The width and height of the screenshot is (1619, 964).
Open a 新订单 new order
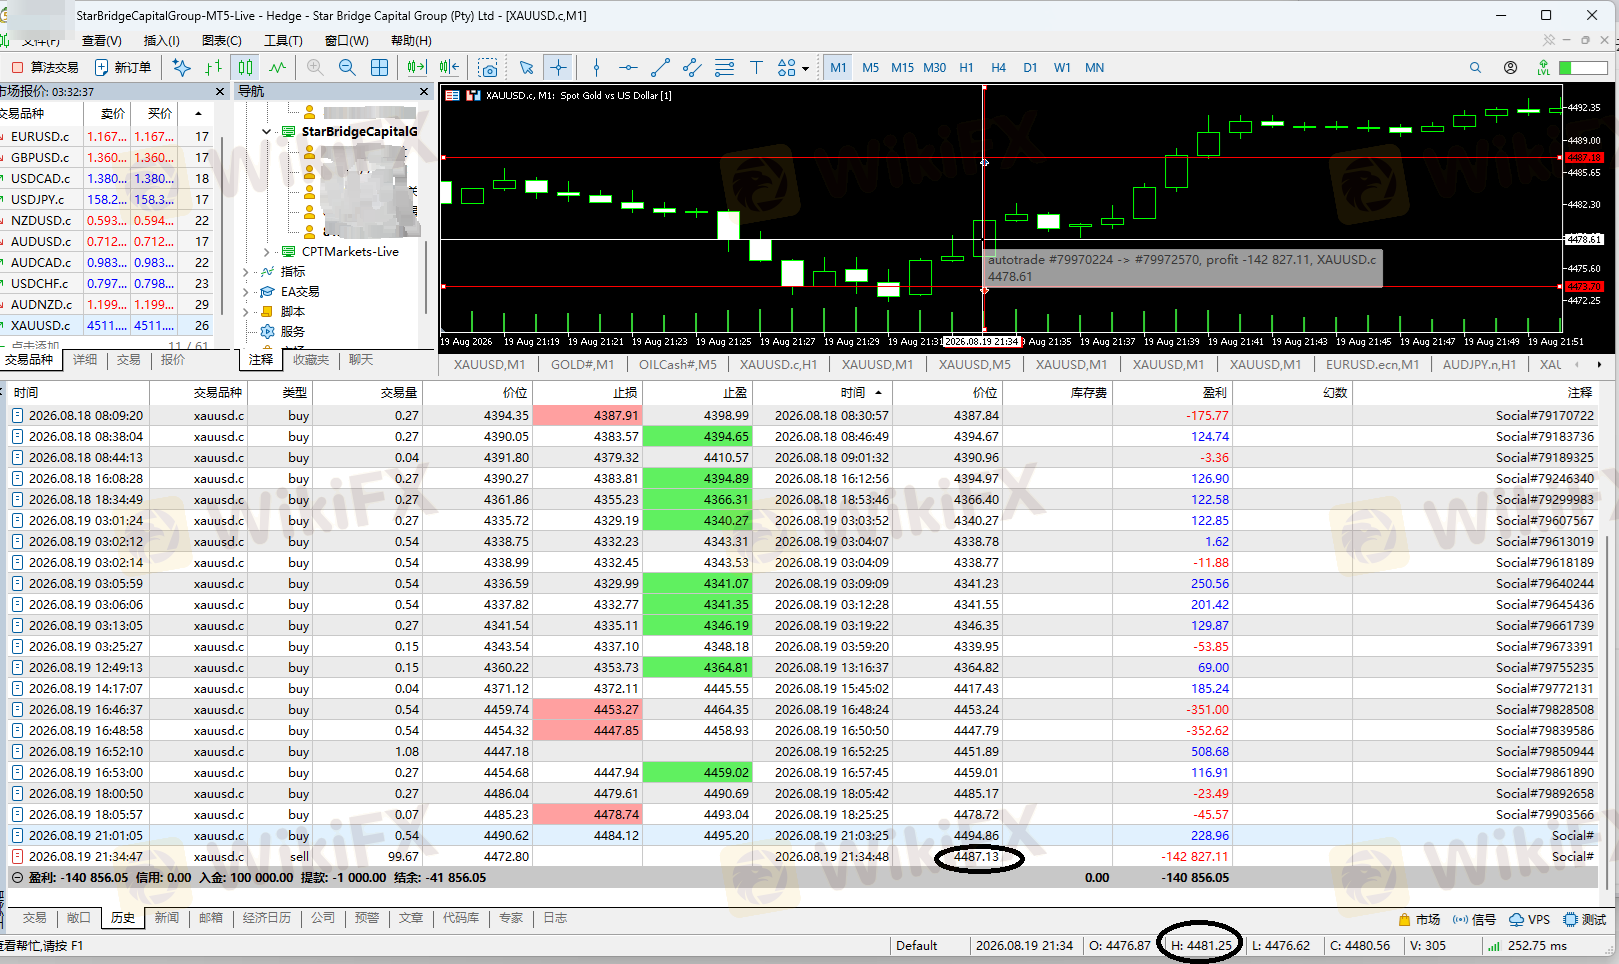123,67
